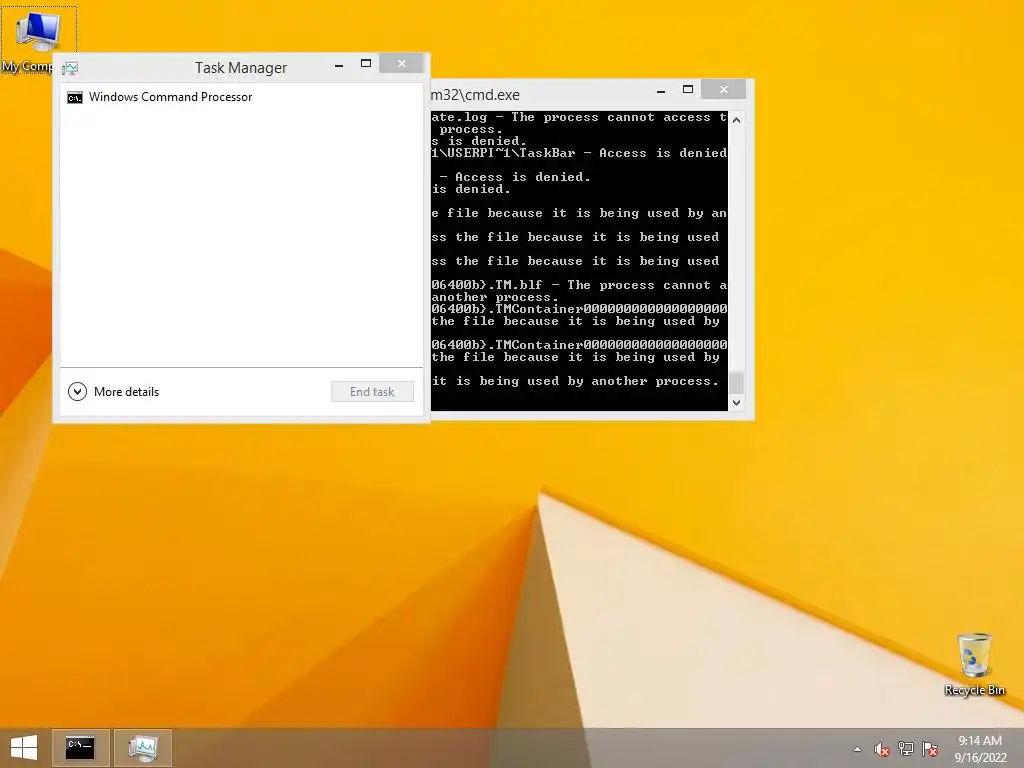The image size is (1024, 768).
Task: Show hidden tray icons arrow
Action: (857, 749)
